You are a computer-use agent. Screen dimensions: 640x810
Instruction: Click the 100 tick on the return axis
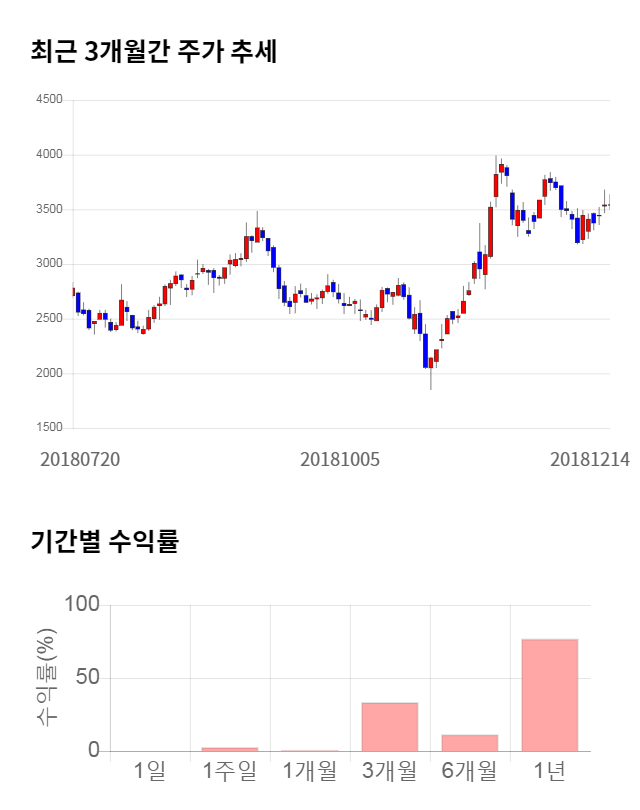pos(81,605)
